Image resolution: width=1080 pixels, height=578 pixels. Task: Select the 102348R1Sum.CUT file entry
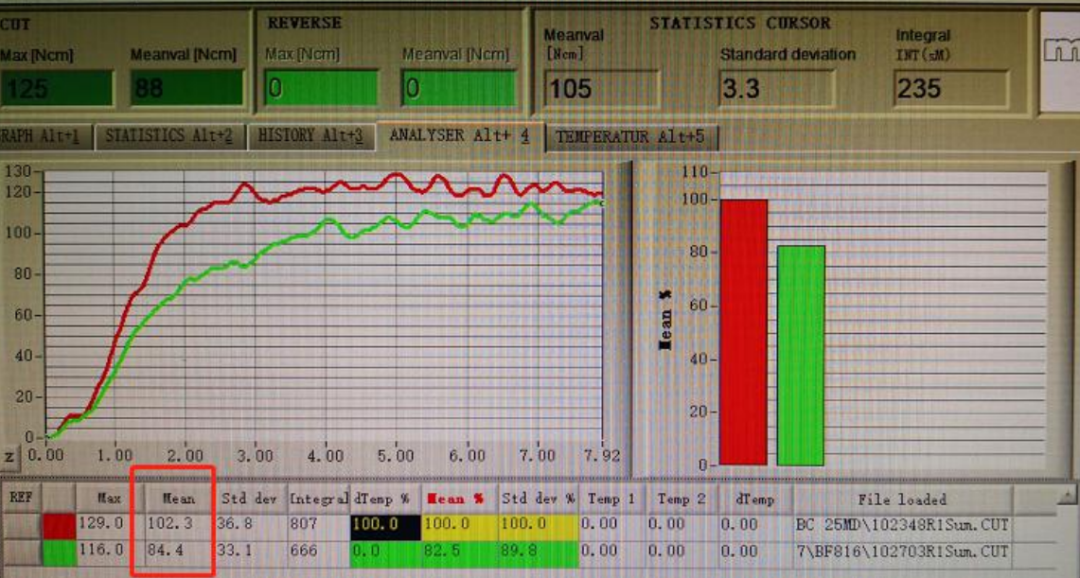tap(901, 525)
